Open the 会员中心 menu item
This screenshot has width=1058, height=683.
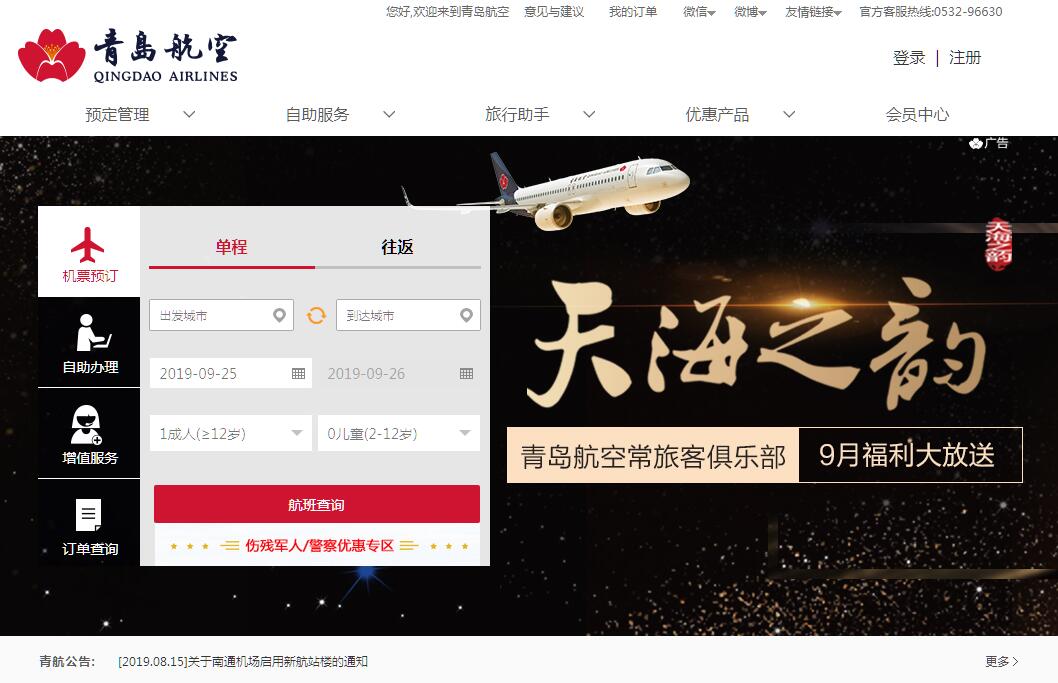(917, 114)
